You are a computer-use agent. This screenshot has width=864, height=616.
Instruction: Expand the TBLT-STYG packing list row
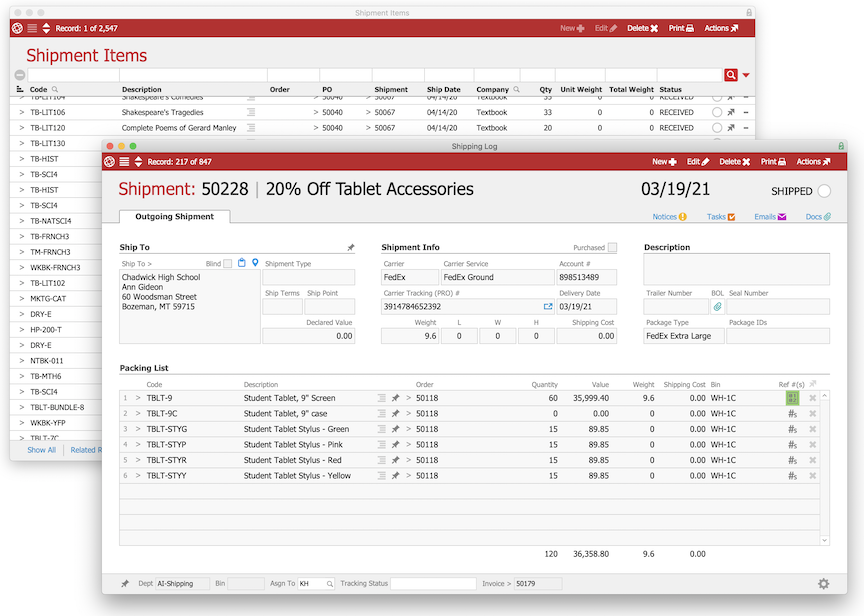click(x=138, y=429)
